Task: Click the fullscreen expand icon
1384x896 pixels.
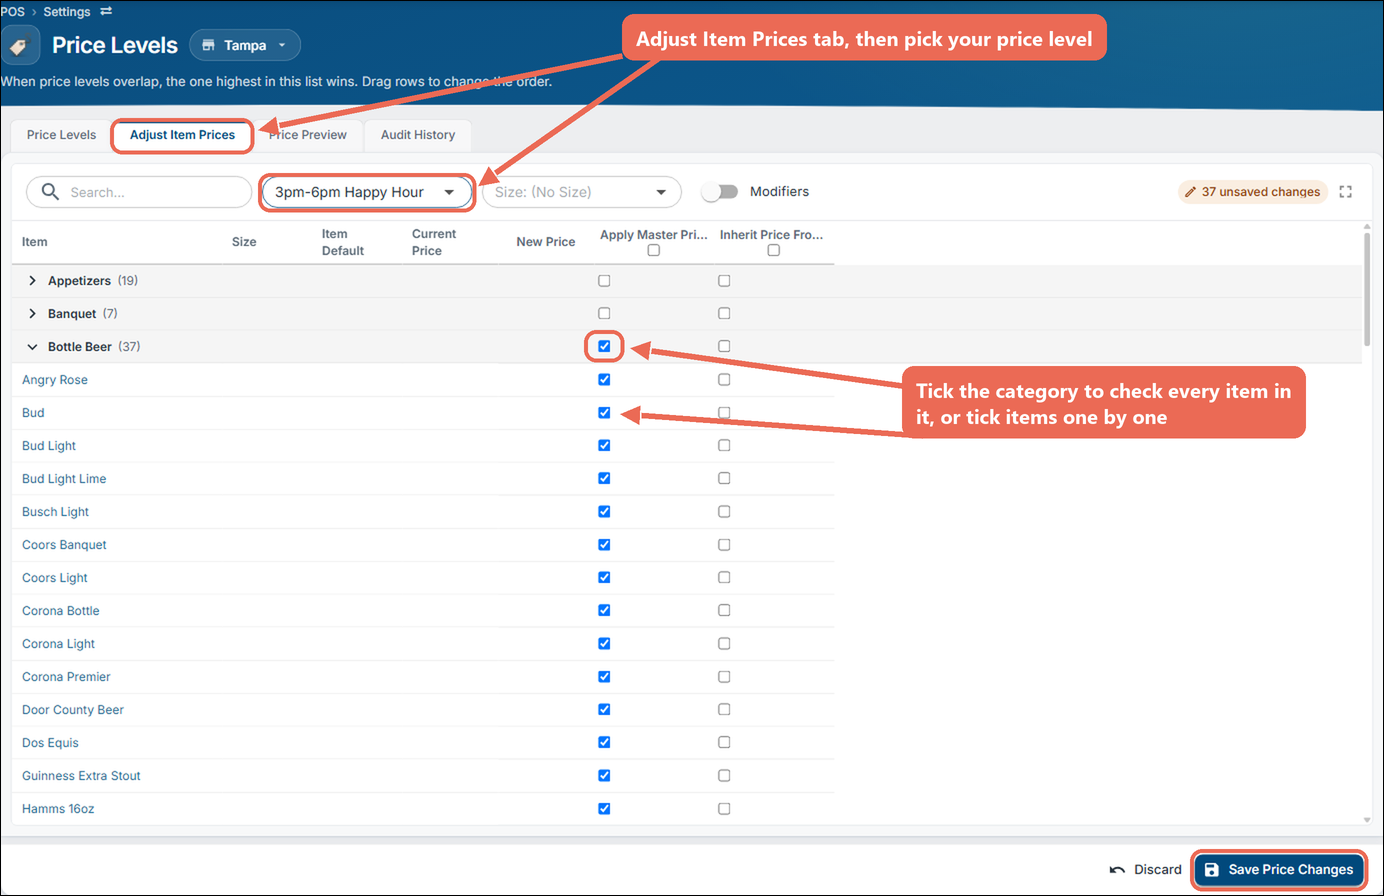Action: tap(1346, 192)
